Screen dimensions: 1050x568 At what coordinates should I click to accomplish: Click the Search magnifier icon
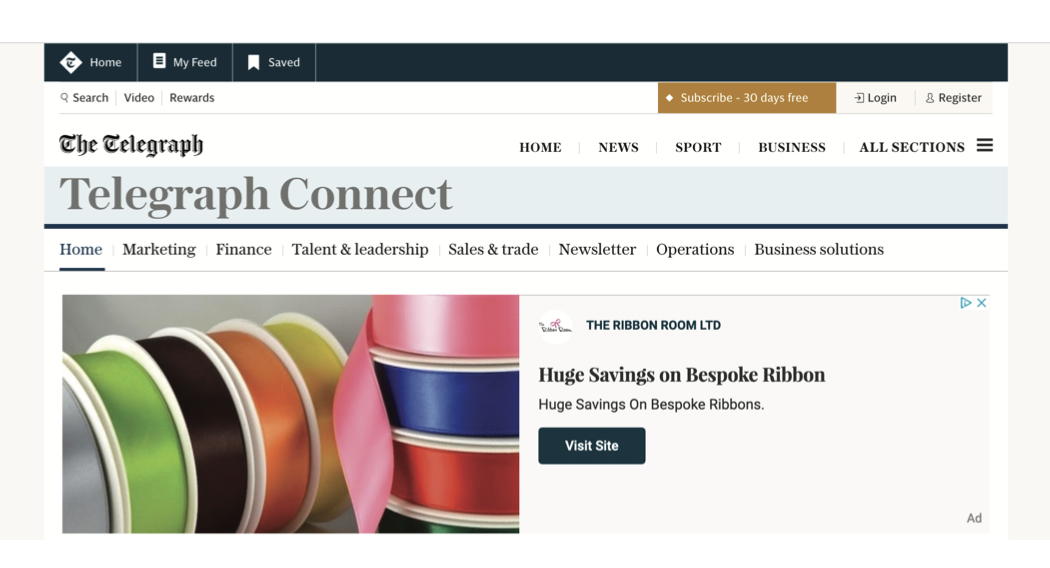tap(64, 98)
